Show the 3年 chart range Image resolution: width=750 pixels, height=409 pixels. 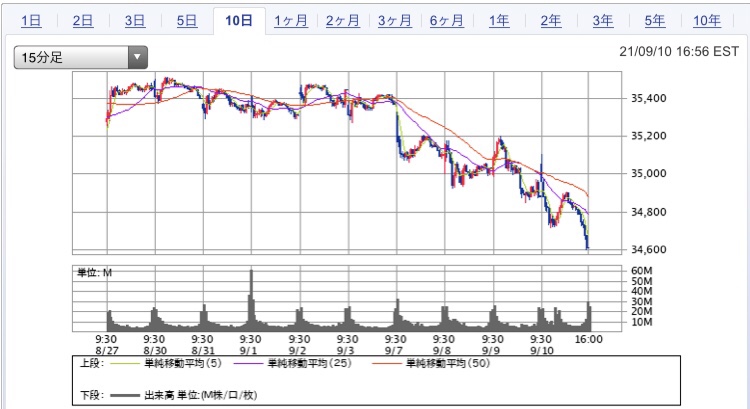pyautogui.click(x=603, y=21)
